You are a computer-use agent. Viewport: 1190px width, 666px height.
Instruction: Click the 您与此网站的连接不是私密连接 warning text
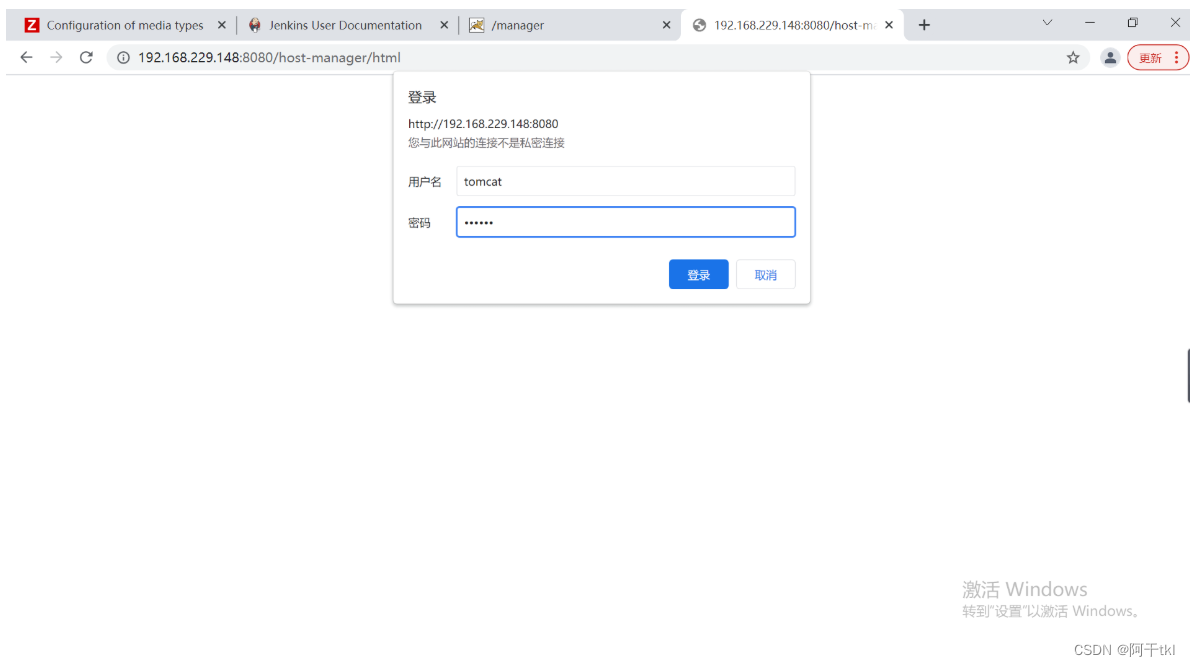coord(486,143)
